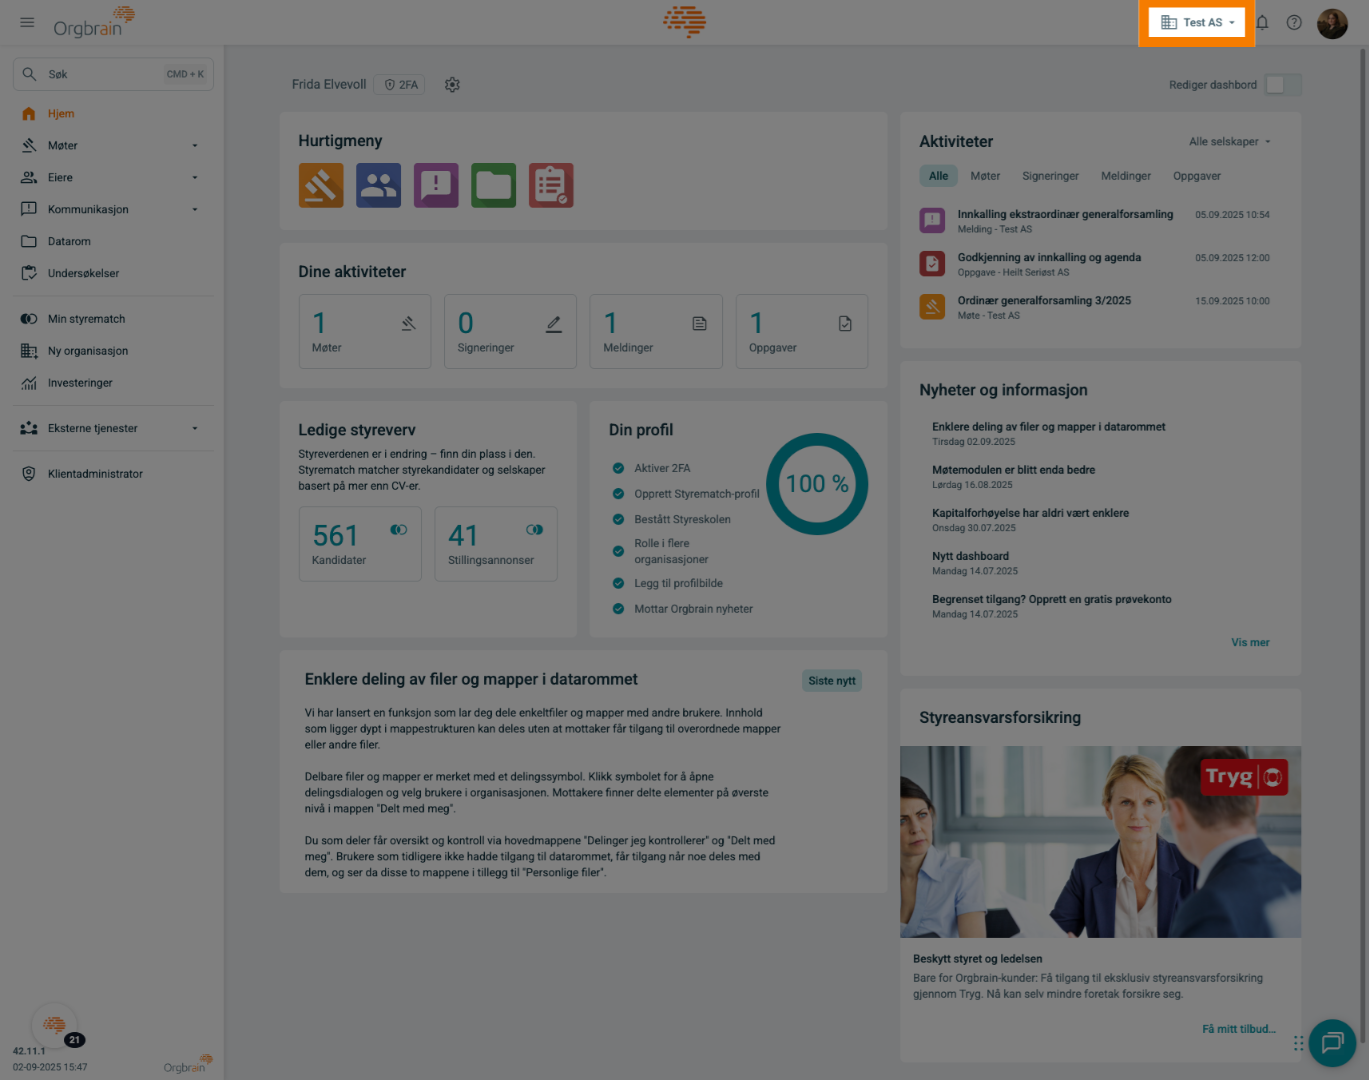Switch to the Oppgaver activities tab
This screenshot has height=1080, width=1369.
tap(1197, 176)
